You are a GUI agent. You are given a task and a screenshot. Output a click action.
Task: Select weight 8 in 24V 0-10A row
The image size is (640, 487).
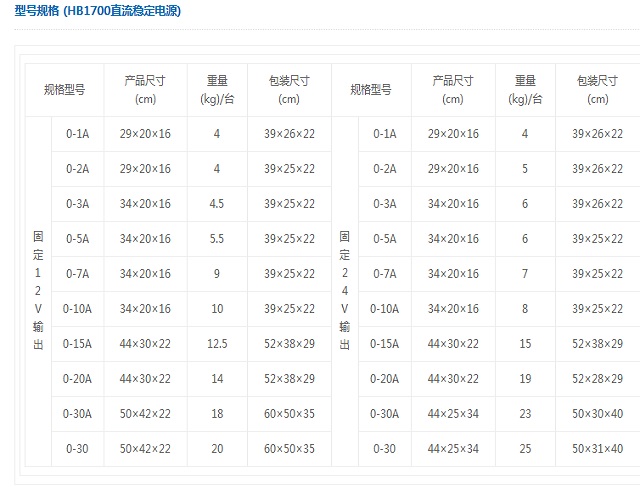525,309
